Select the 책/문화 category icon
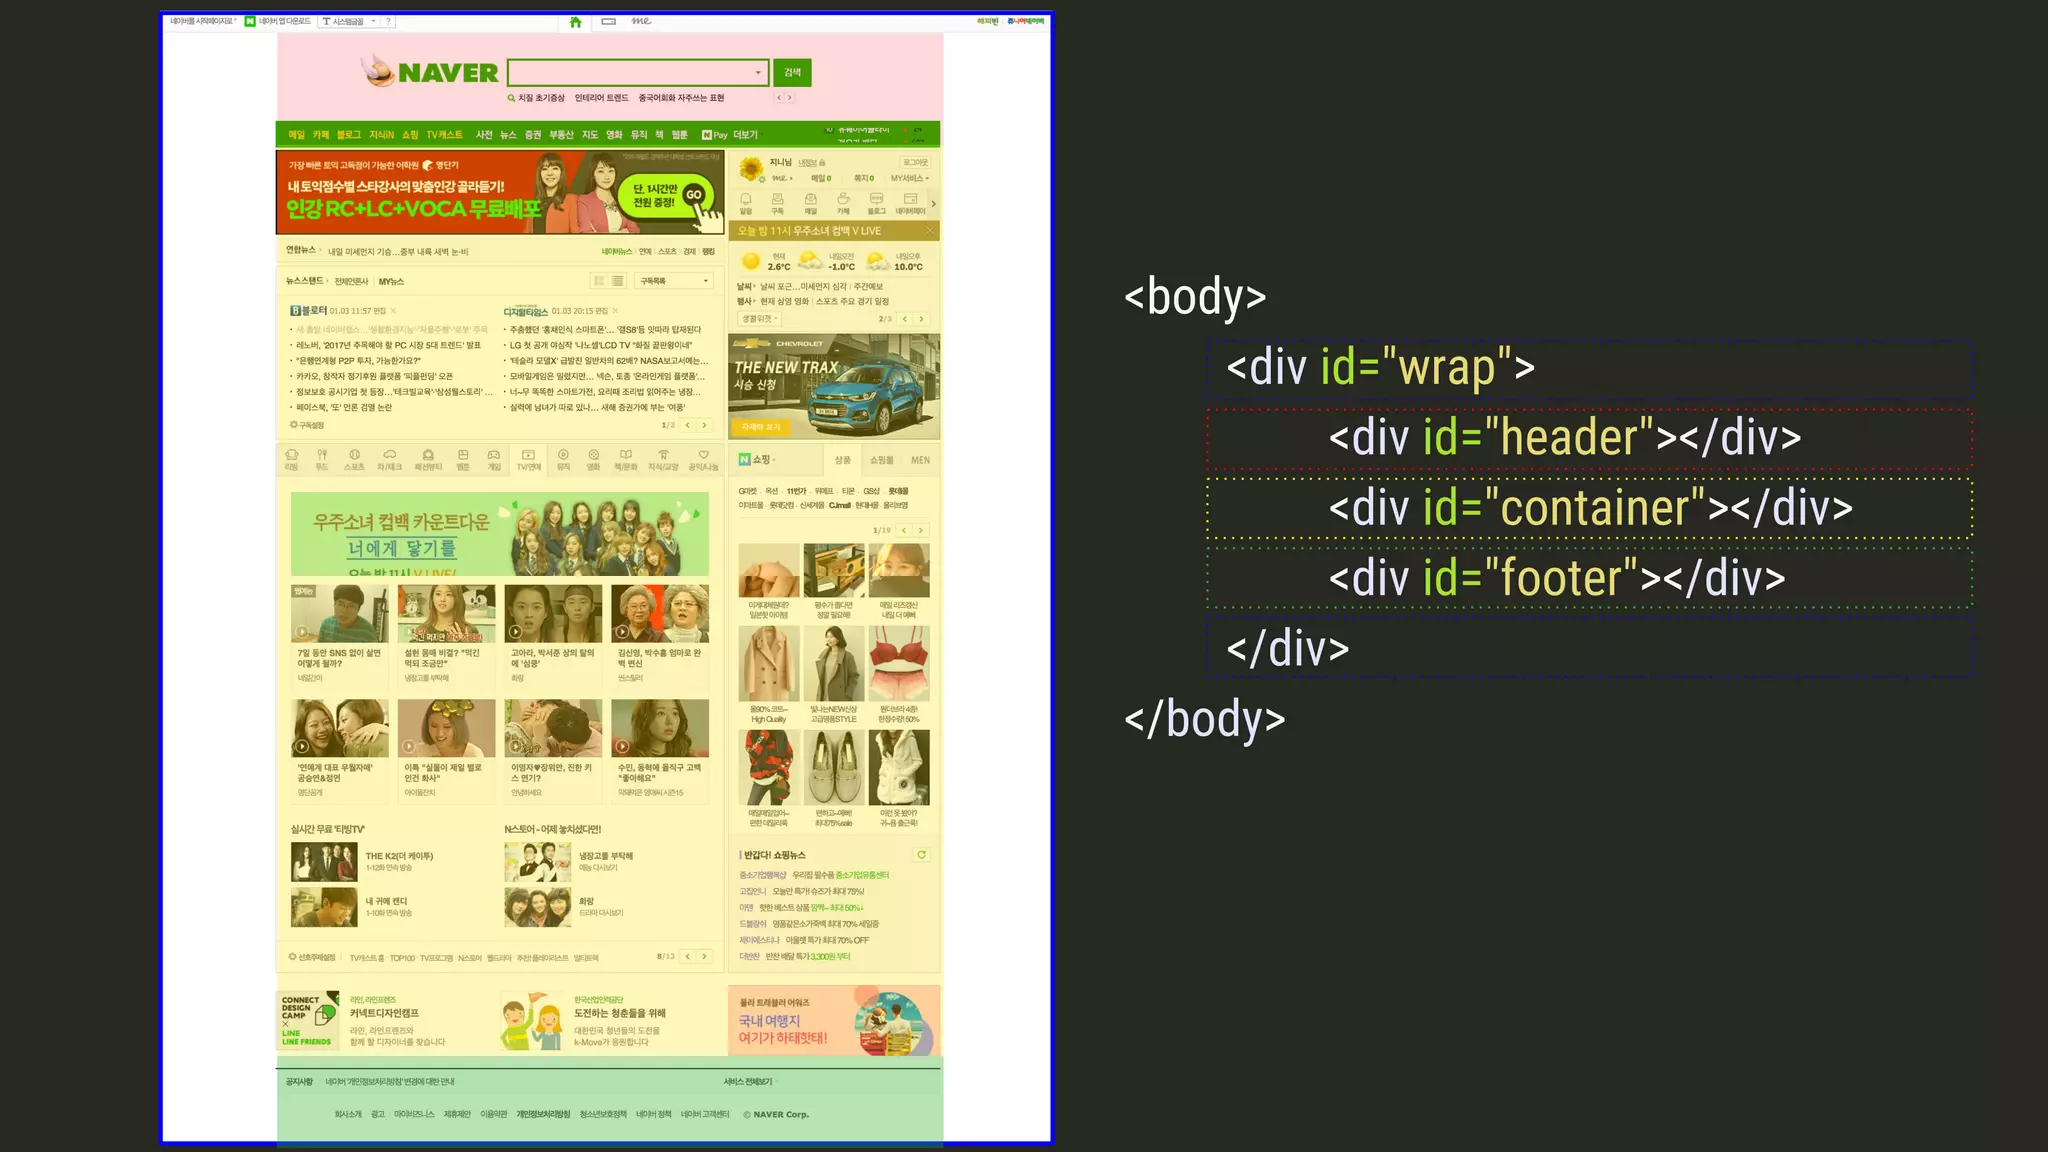Viewport: 2048px width, 1152px height. pyautogui.click(x=625, y=455)
